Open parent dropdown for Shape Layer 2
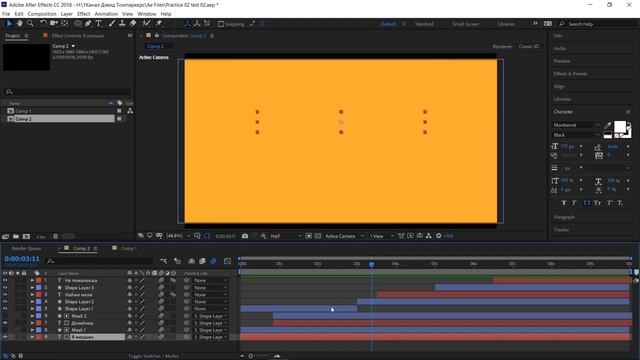This screenshot has height=360, width=640. tap(211, 302)
